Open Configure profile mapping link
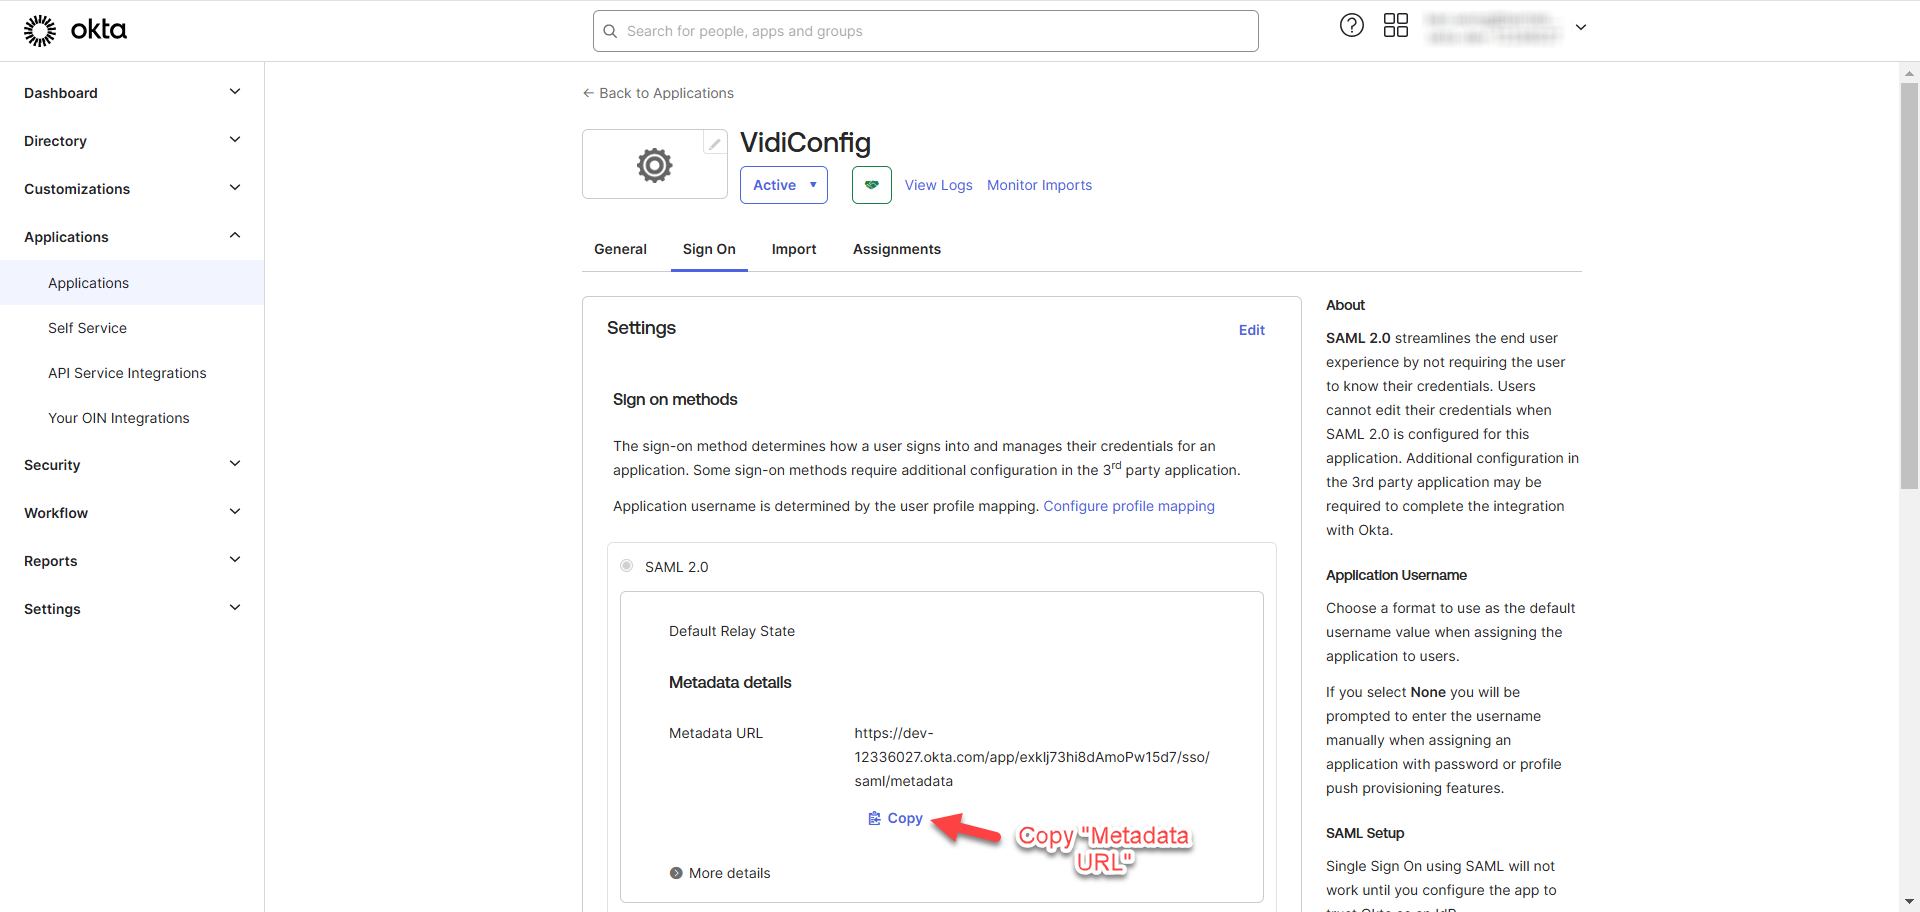The width and height of the screenshot is (1920, 912). [1128, 506]
